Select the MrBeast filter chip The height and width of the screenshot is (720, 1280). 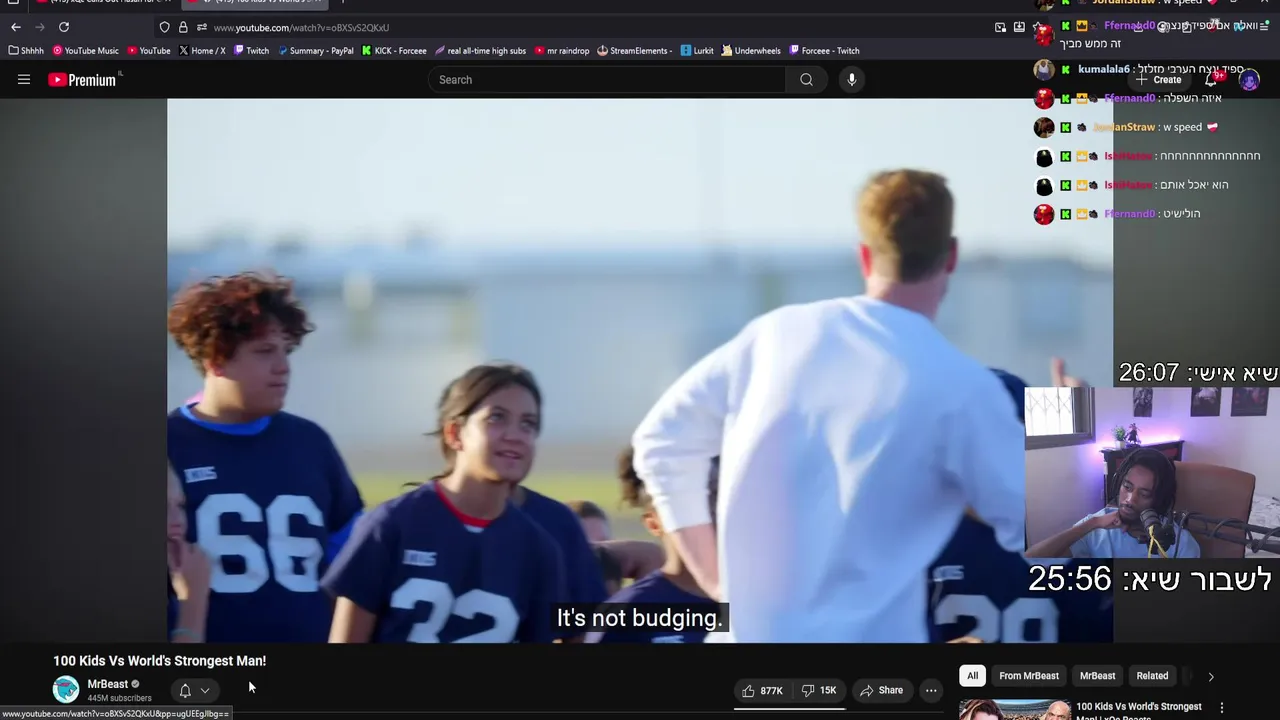click(x=1097, y=676)
